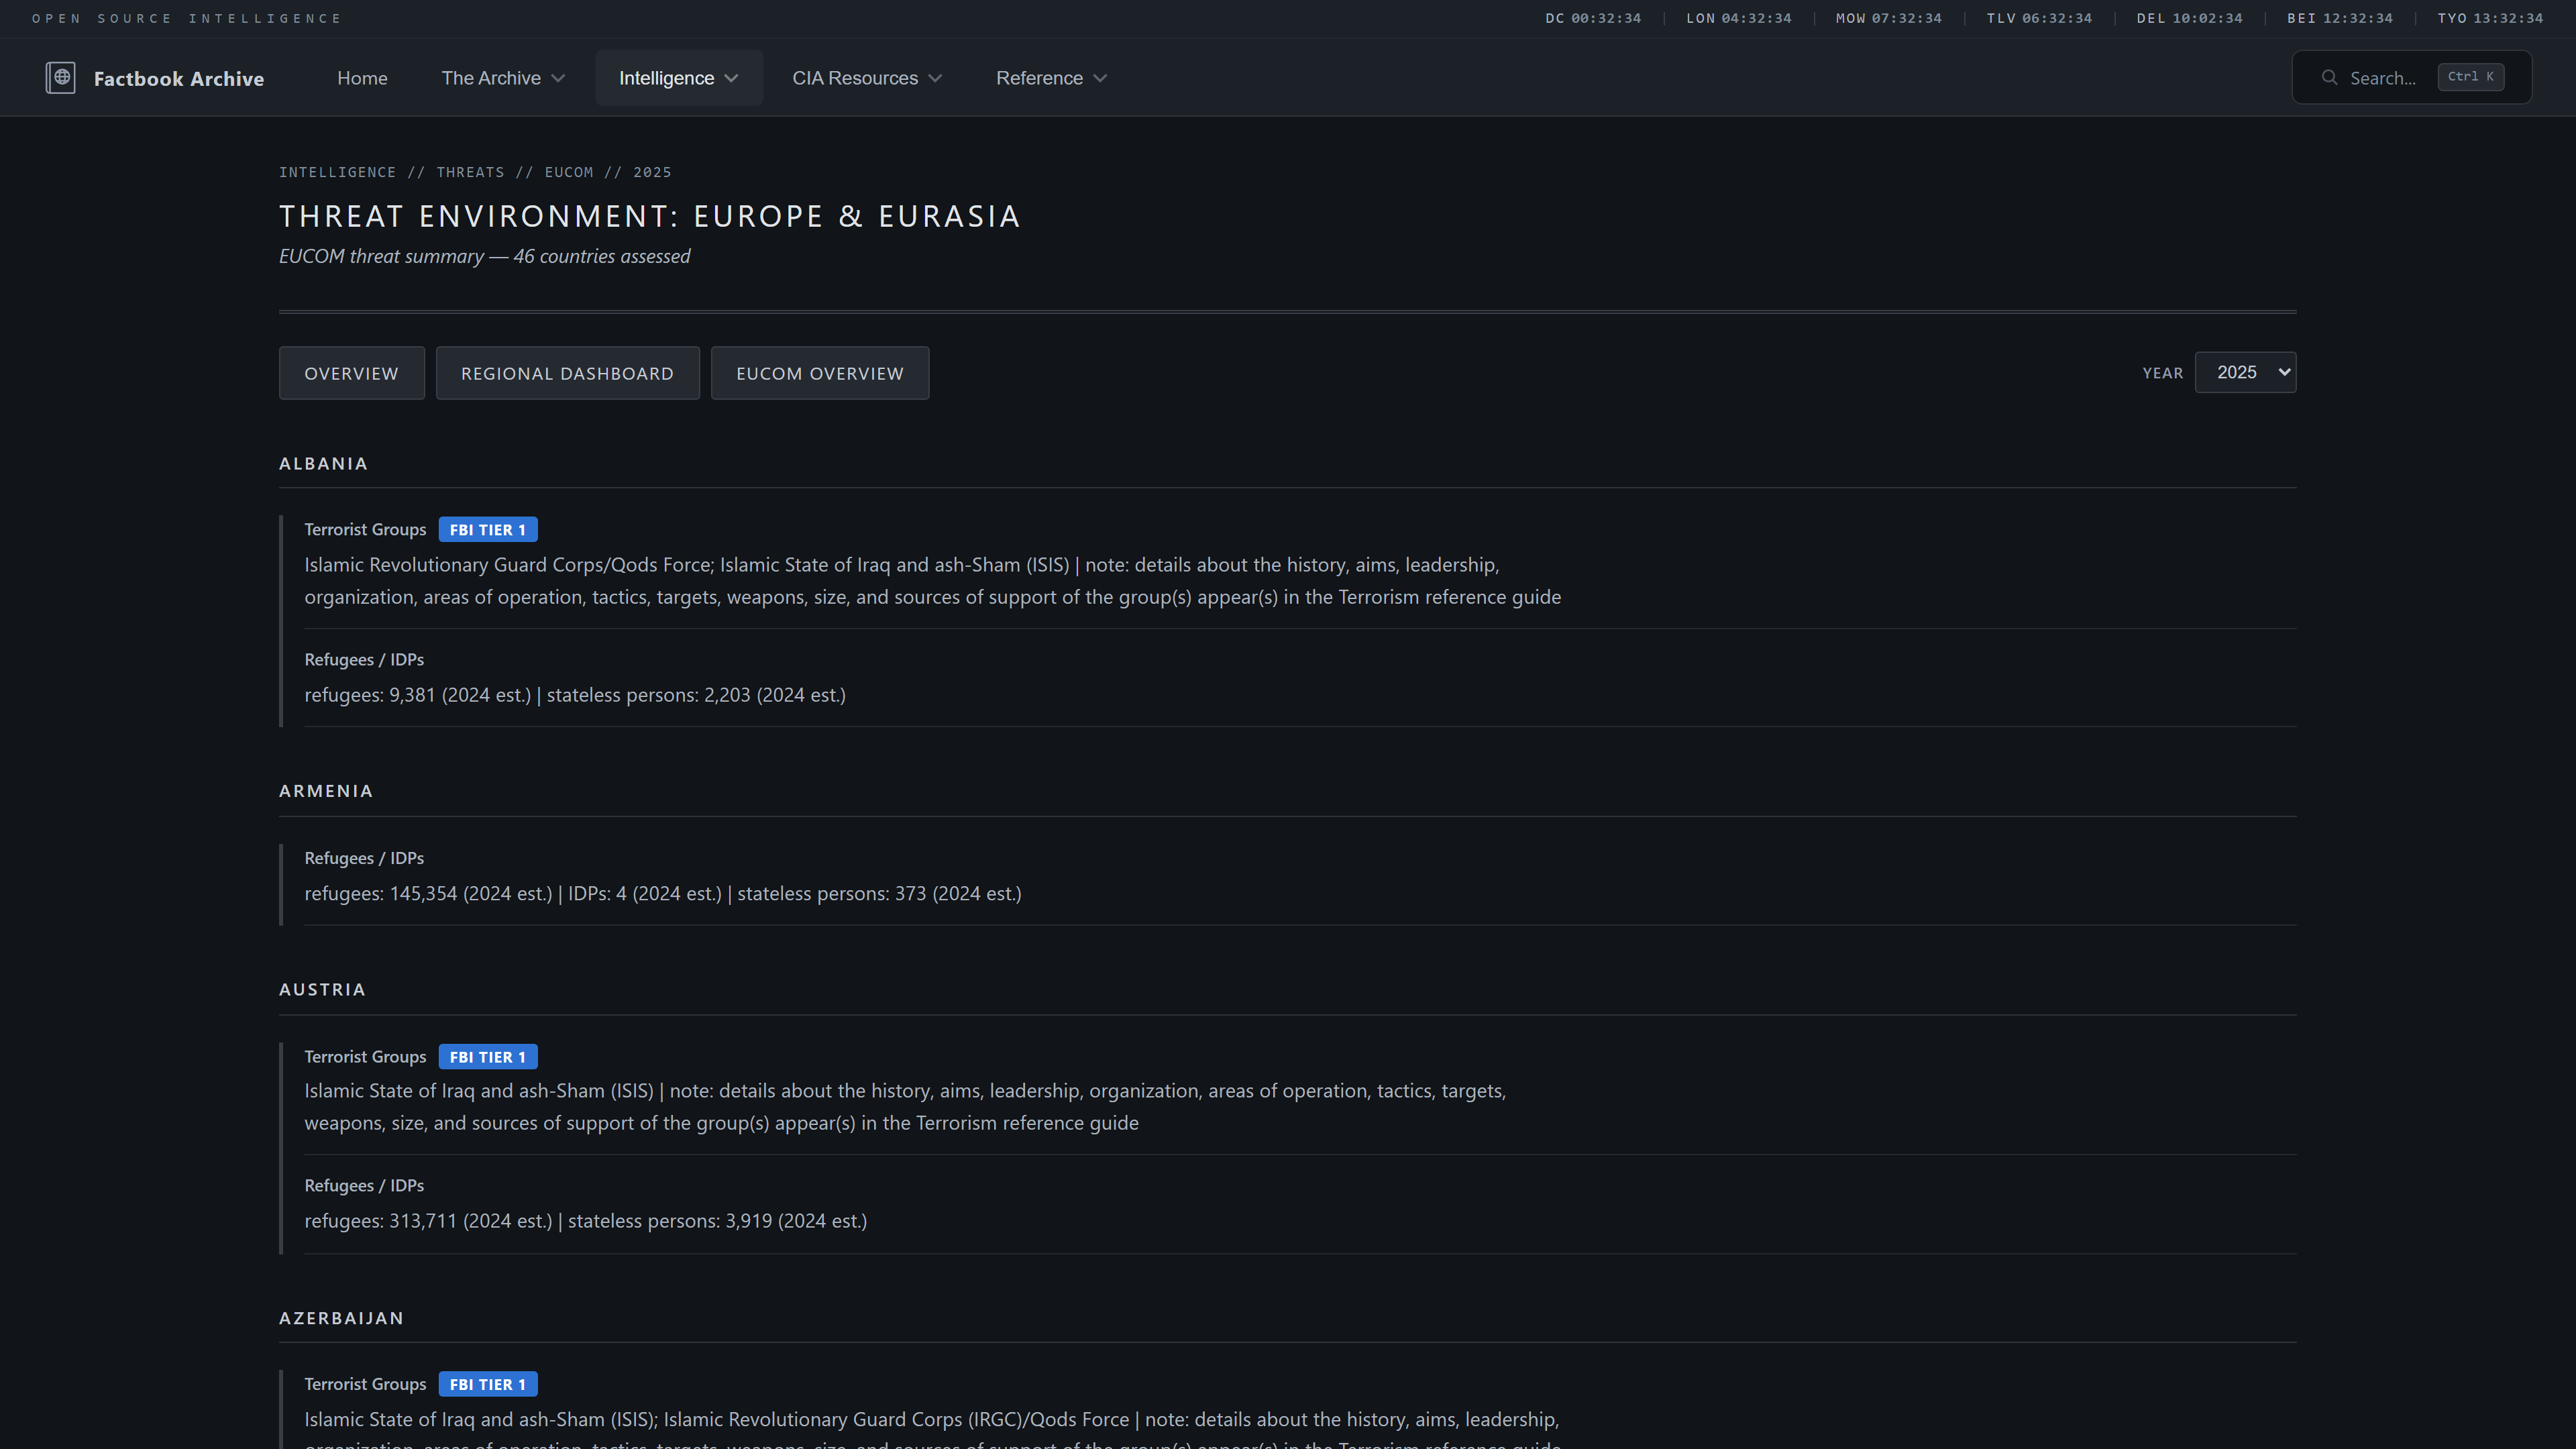Open the Intelligence menu
2576x1449 pixels.
[x=666, y=78]
